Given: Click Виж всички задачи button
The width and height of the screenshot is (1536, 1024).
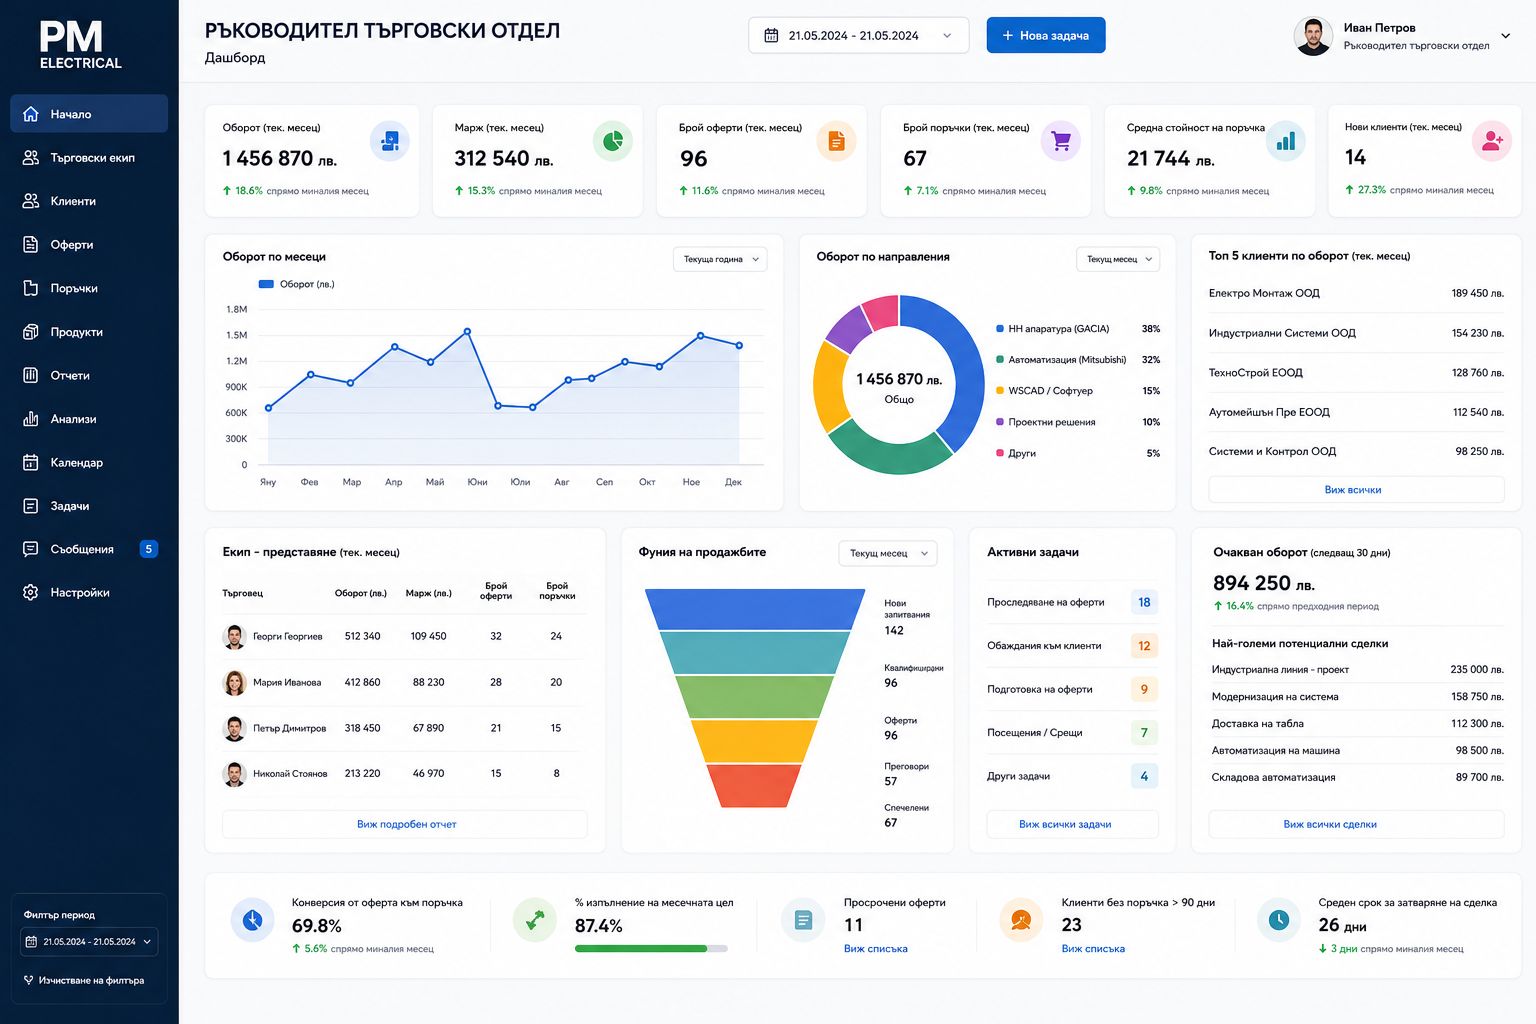Looking at the screenshot, I should tap(1072, 824).
